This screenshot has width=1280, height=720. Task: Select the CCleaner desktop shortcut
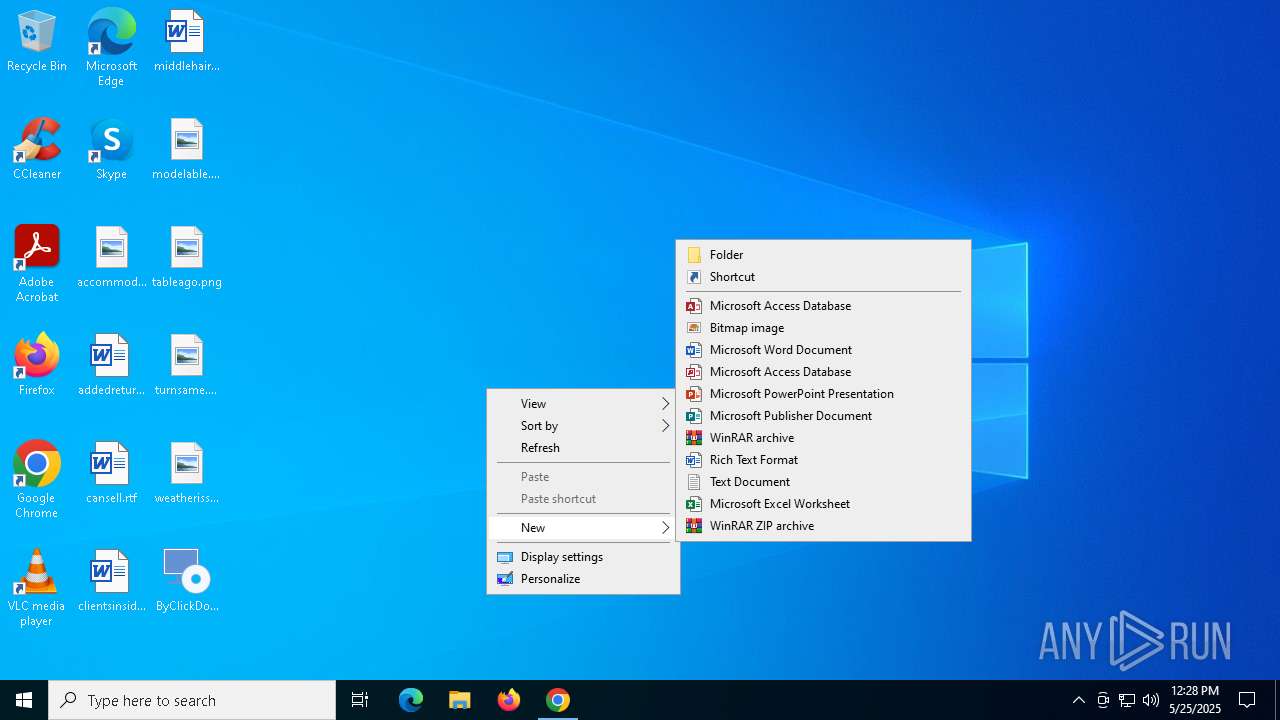pos(37,150)
